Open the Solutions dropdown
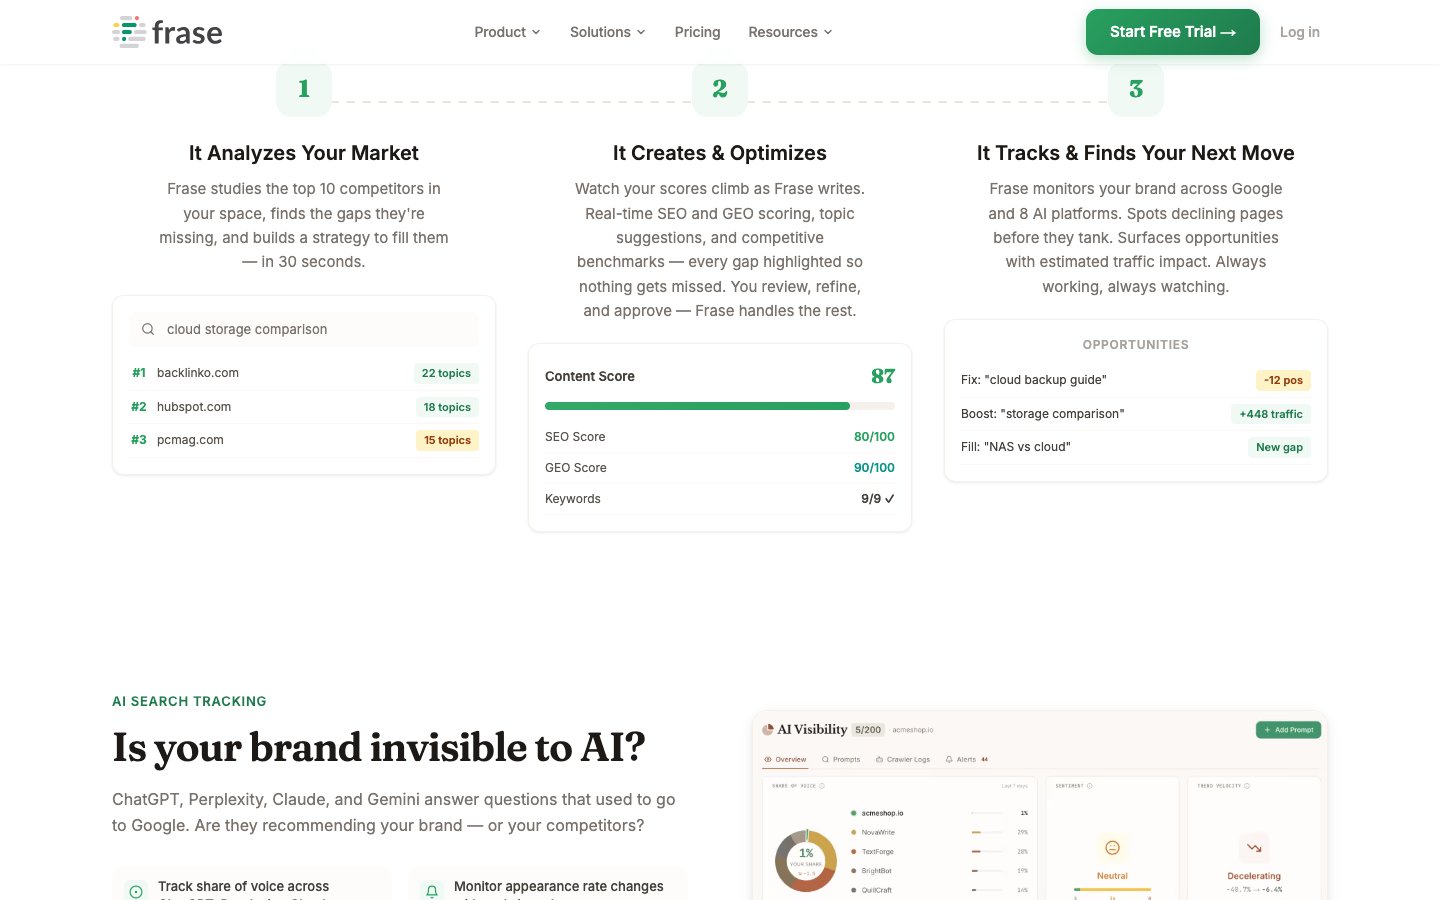The height and width of the screenshot is (900, 1440). [607, 32]
